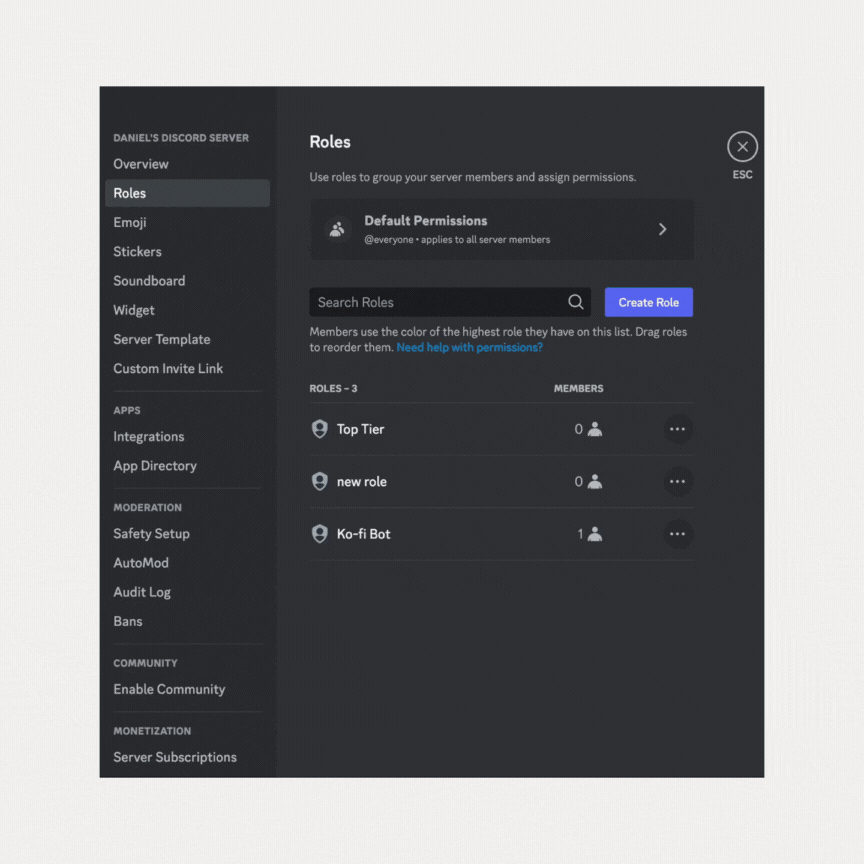The width and height of the screenshot is (864, 864).
Task: Select Audit Log under Moderation
Action: tap(142, 592)
